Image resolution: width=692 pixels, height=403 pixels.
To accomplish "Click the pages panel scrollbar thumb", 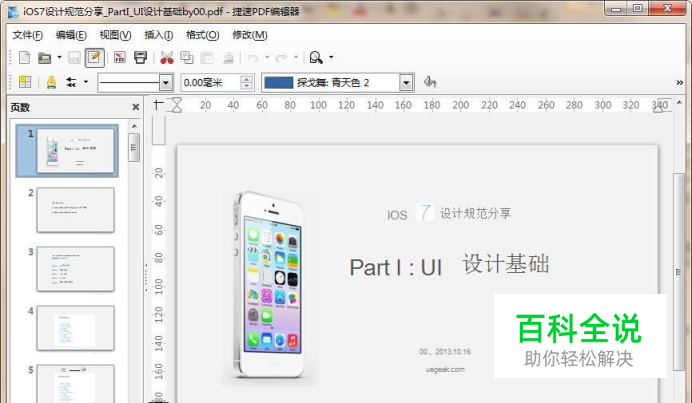I will (135, 147).
